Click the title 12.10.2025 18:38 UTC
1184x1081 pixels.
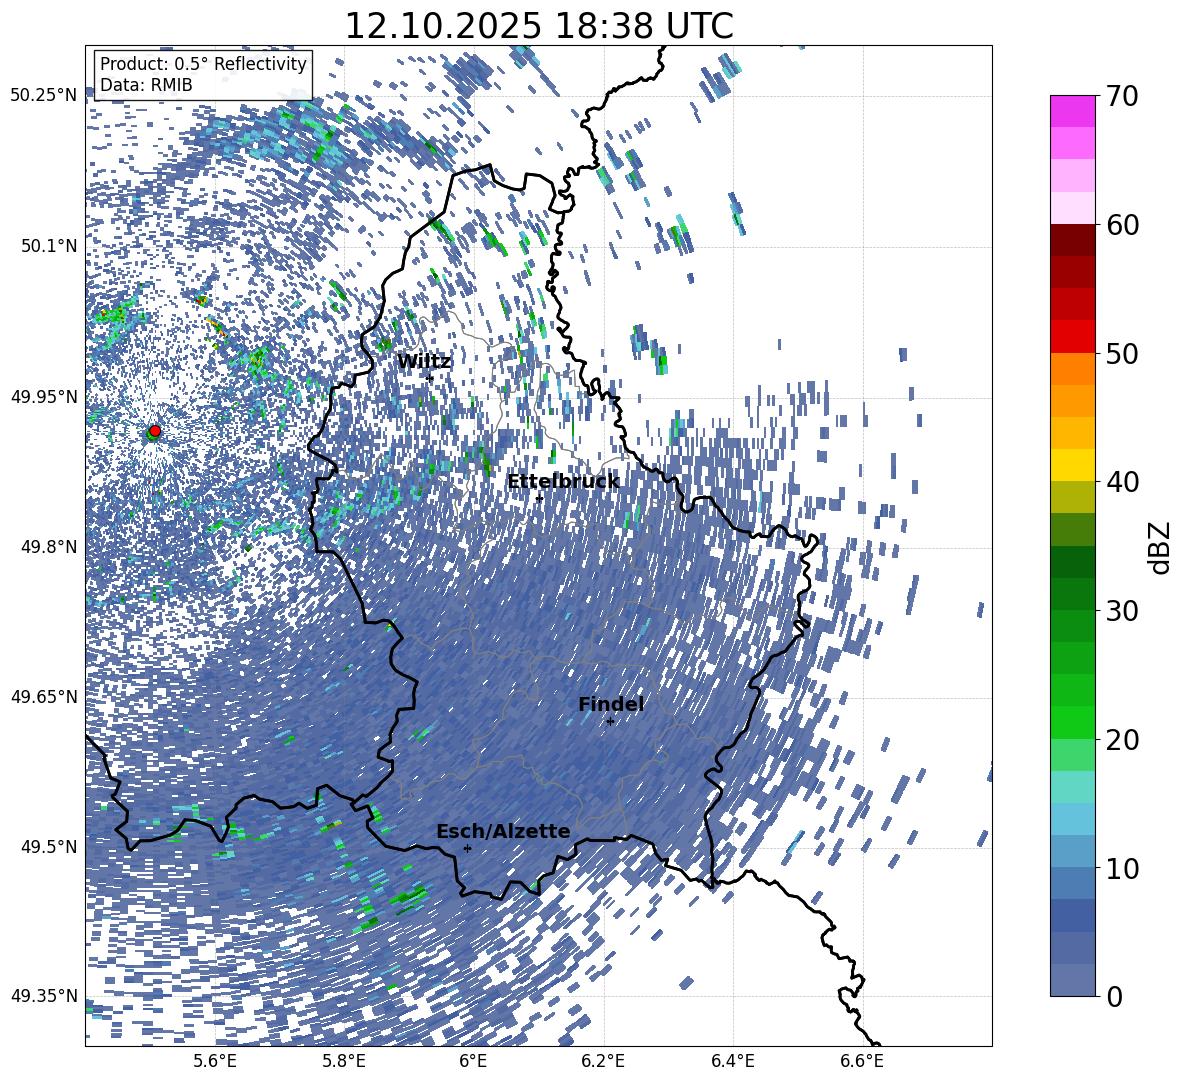tap(539, 26)
